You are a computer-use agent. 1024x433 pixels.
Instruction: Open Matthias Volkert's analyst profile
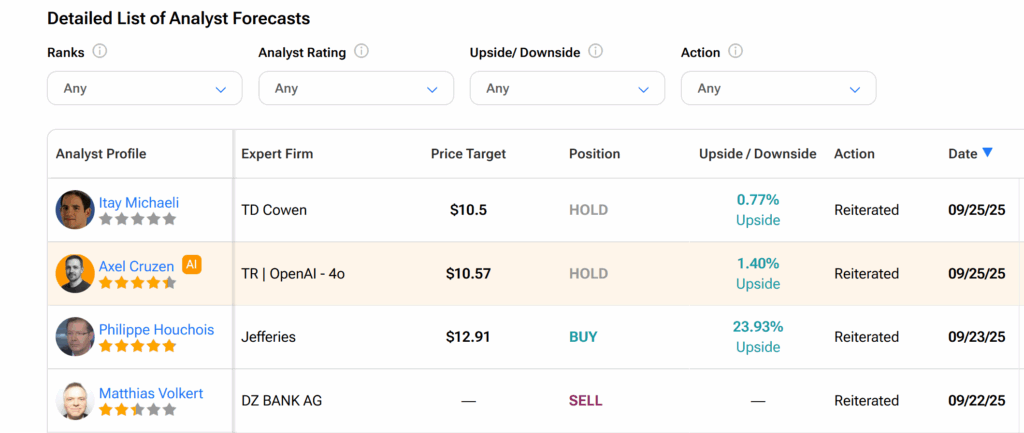[x=151, y=393]
